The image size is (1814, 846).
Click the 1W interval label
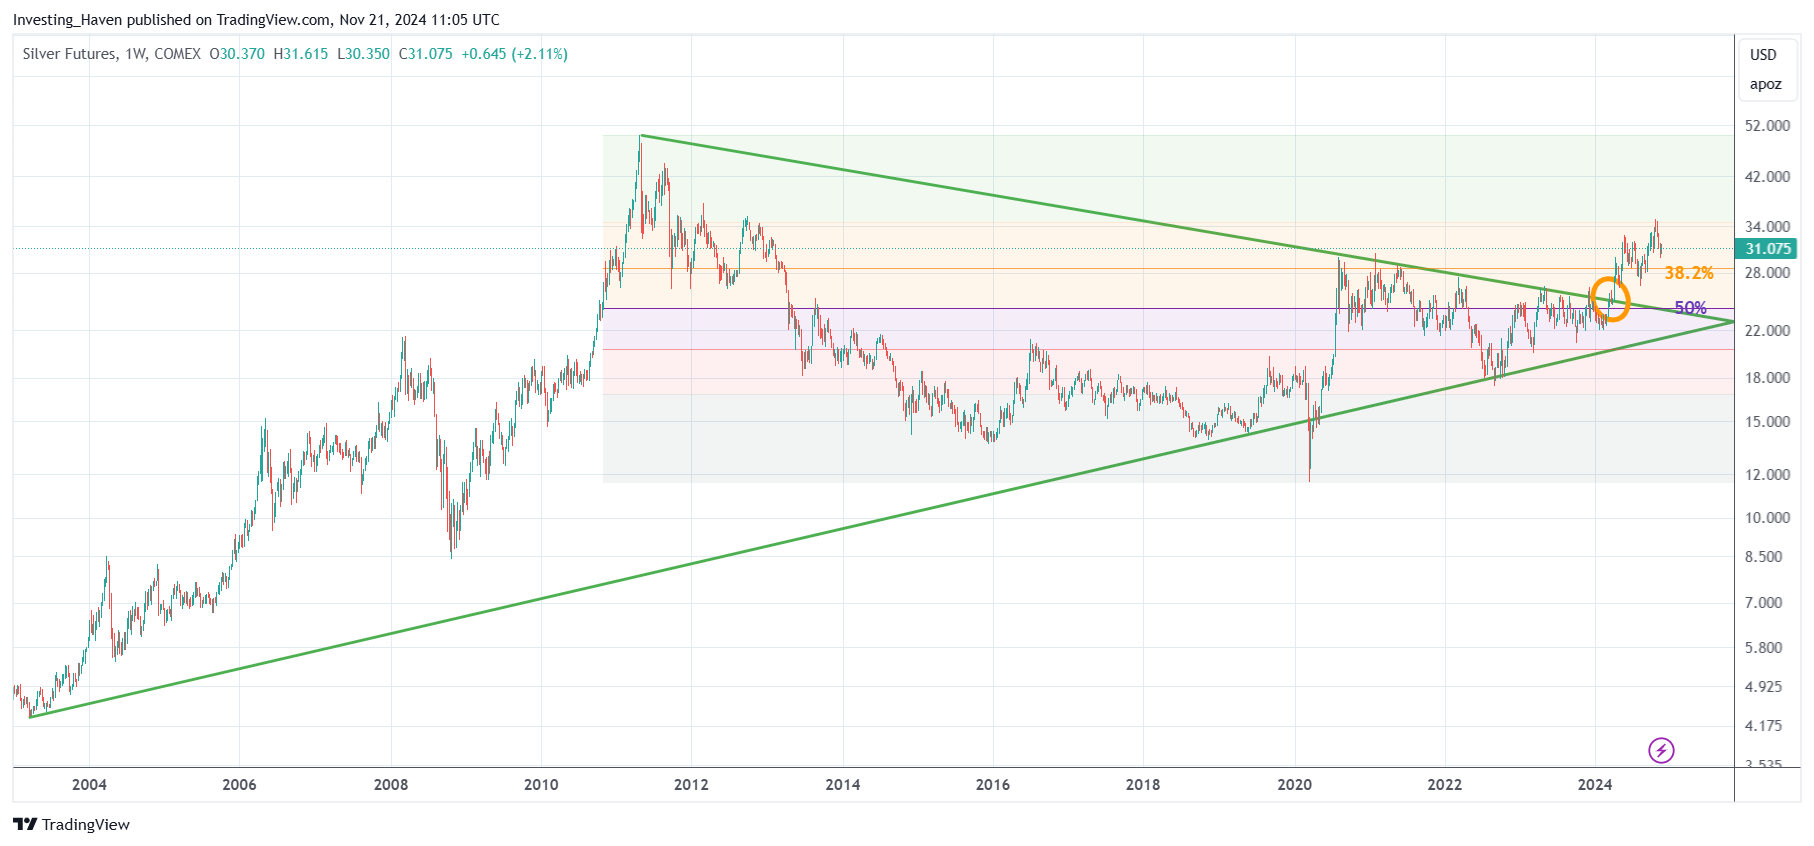tap(135, 54)
